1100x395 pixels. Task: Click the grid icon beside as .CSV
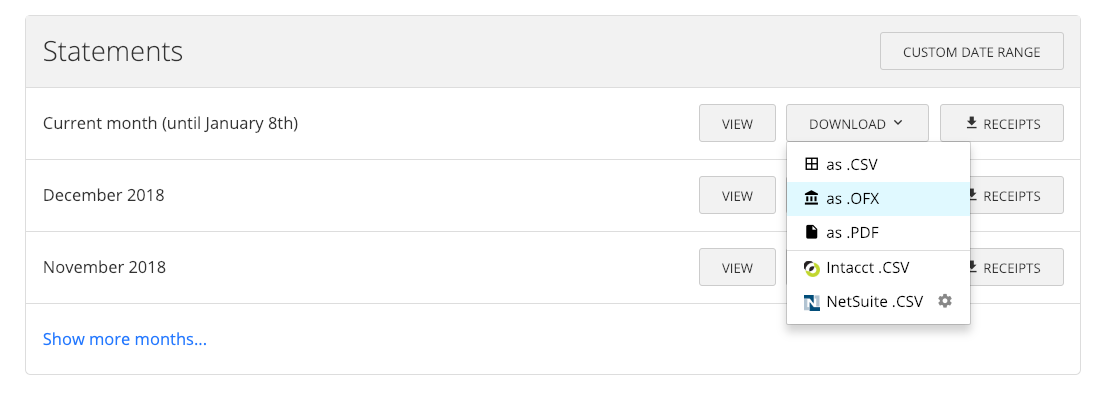point(811,164)
